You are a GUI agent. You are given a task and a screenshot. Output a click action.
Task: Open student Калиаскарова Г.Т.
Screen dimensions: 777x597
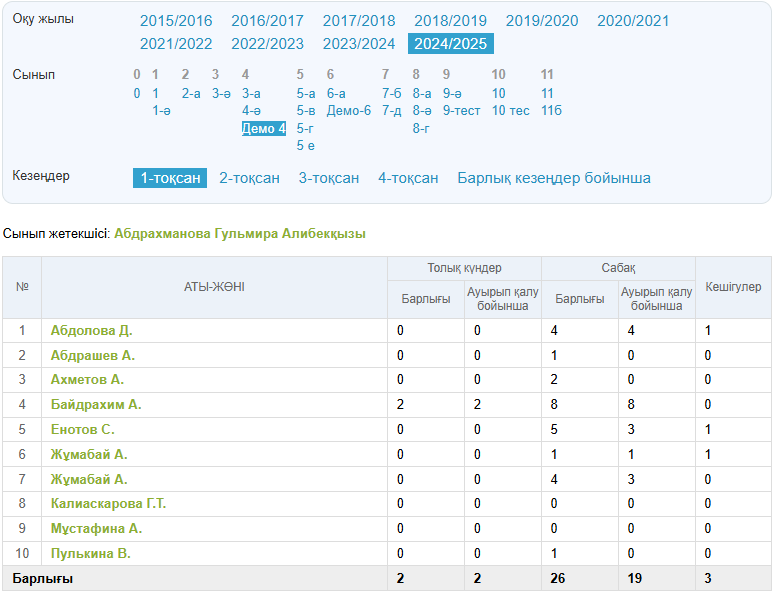(x=108, y=504)
